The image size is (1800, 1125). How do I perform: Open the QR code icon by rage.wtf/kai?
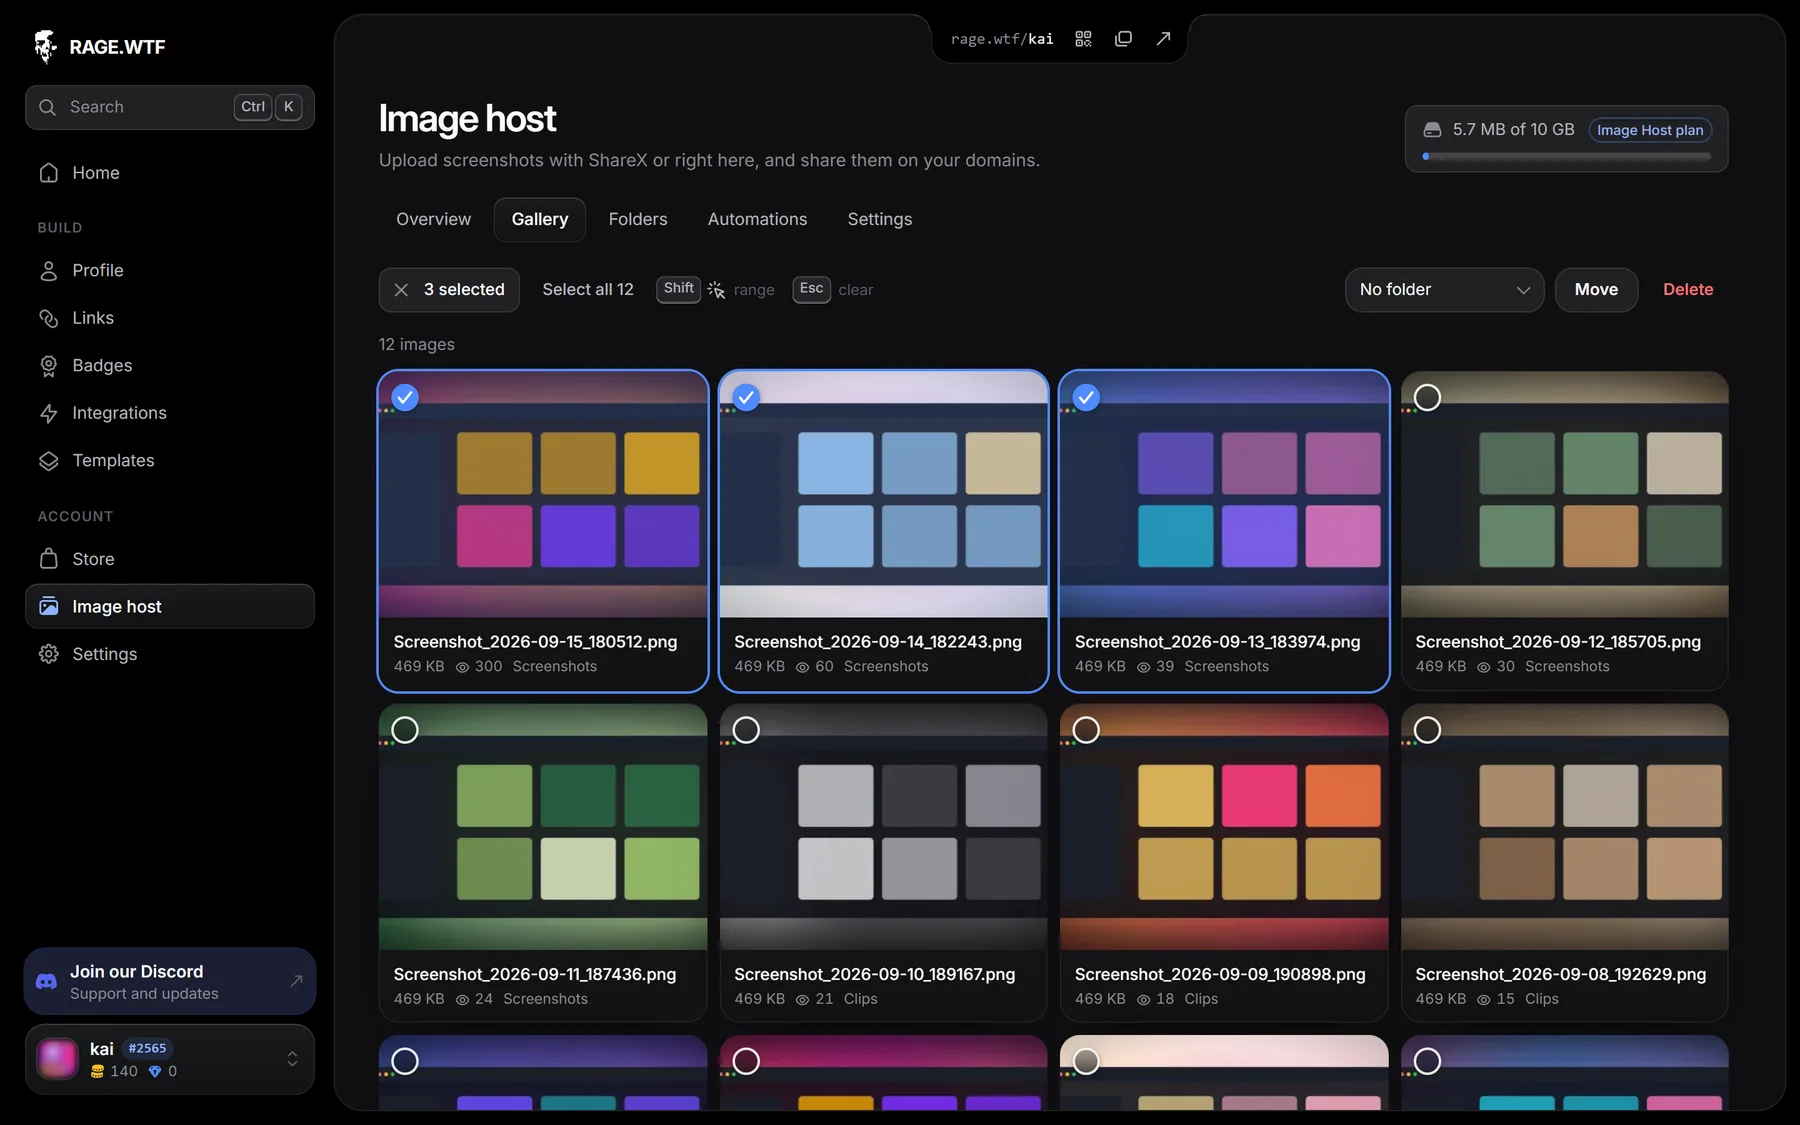tap(1083, 39)
